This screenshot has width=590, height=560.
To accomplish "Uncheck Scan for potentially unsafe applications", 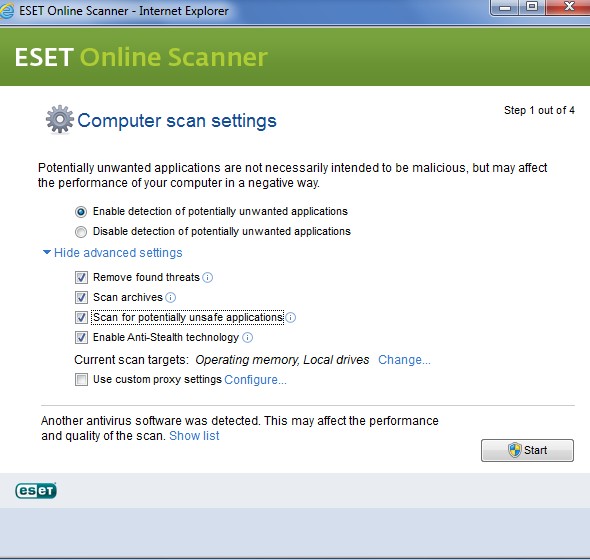I will point(81,318).
